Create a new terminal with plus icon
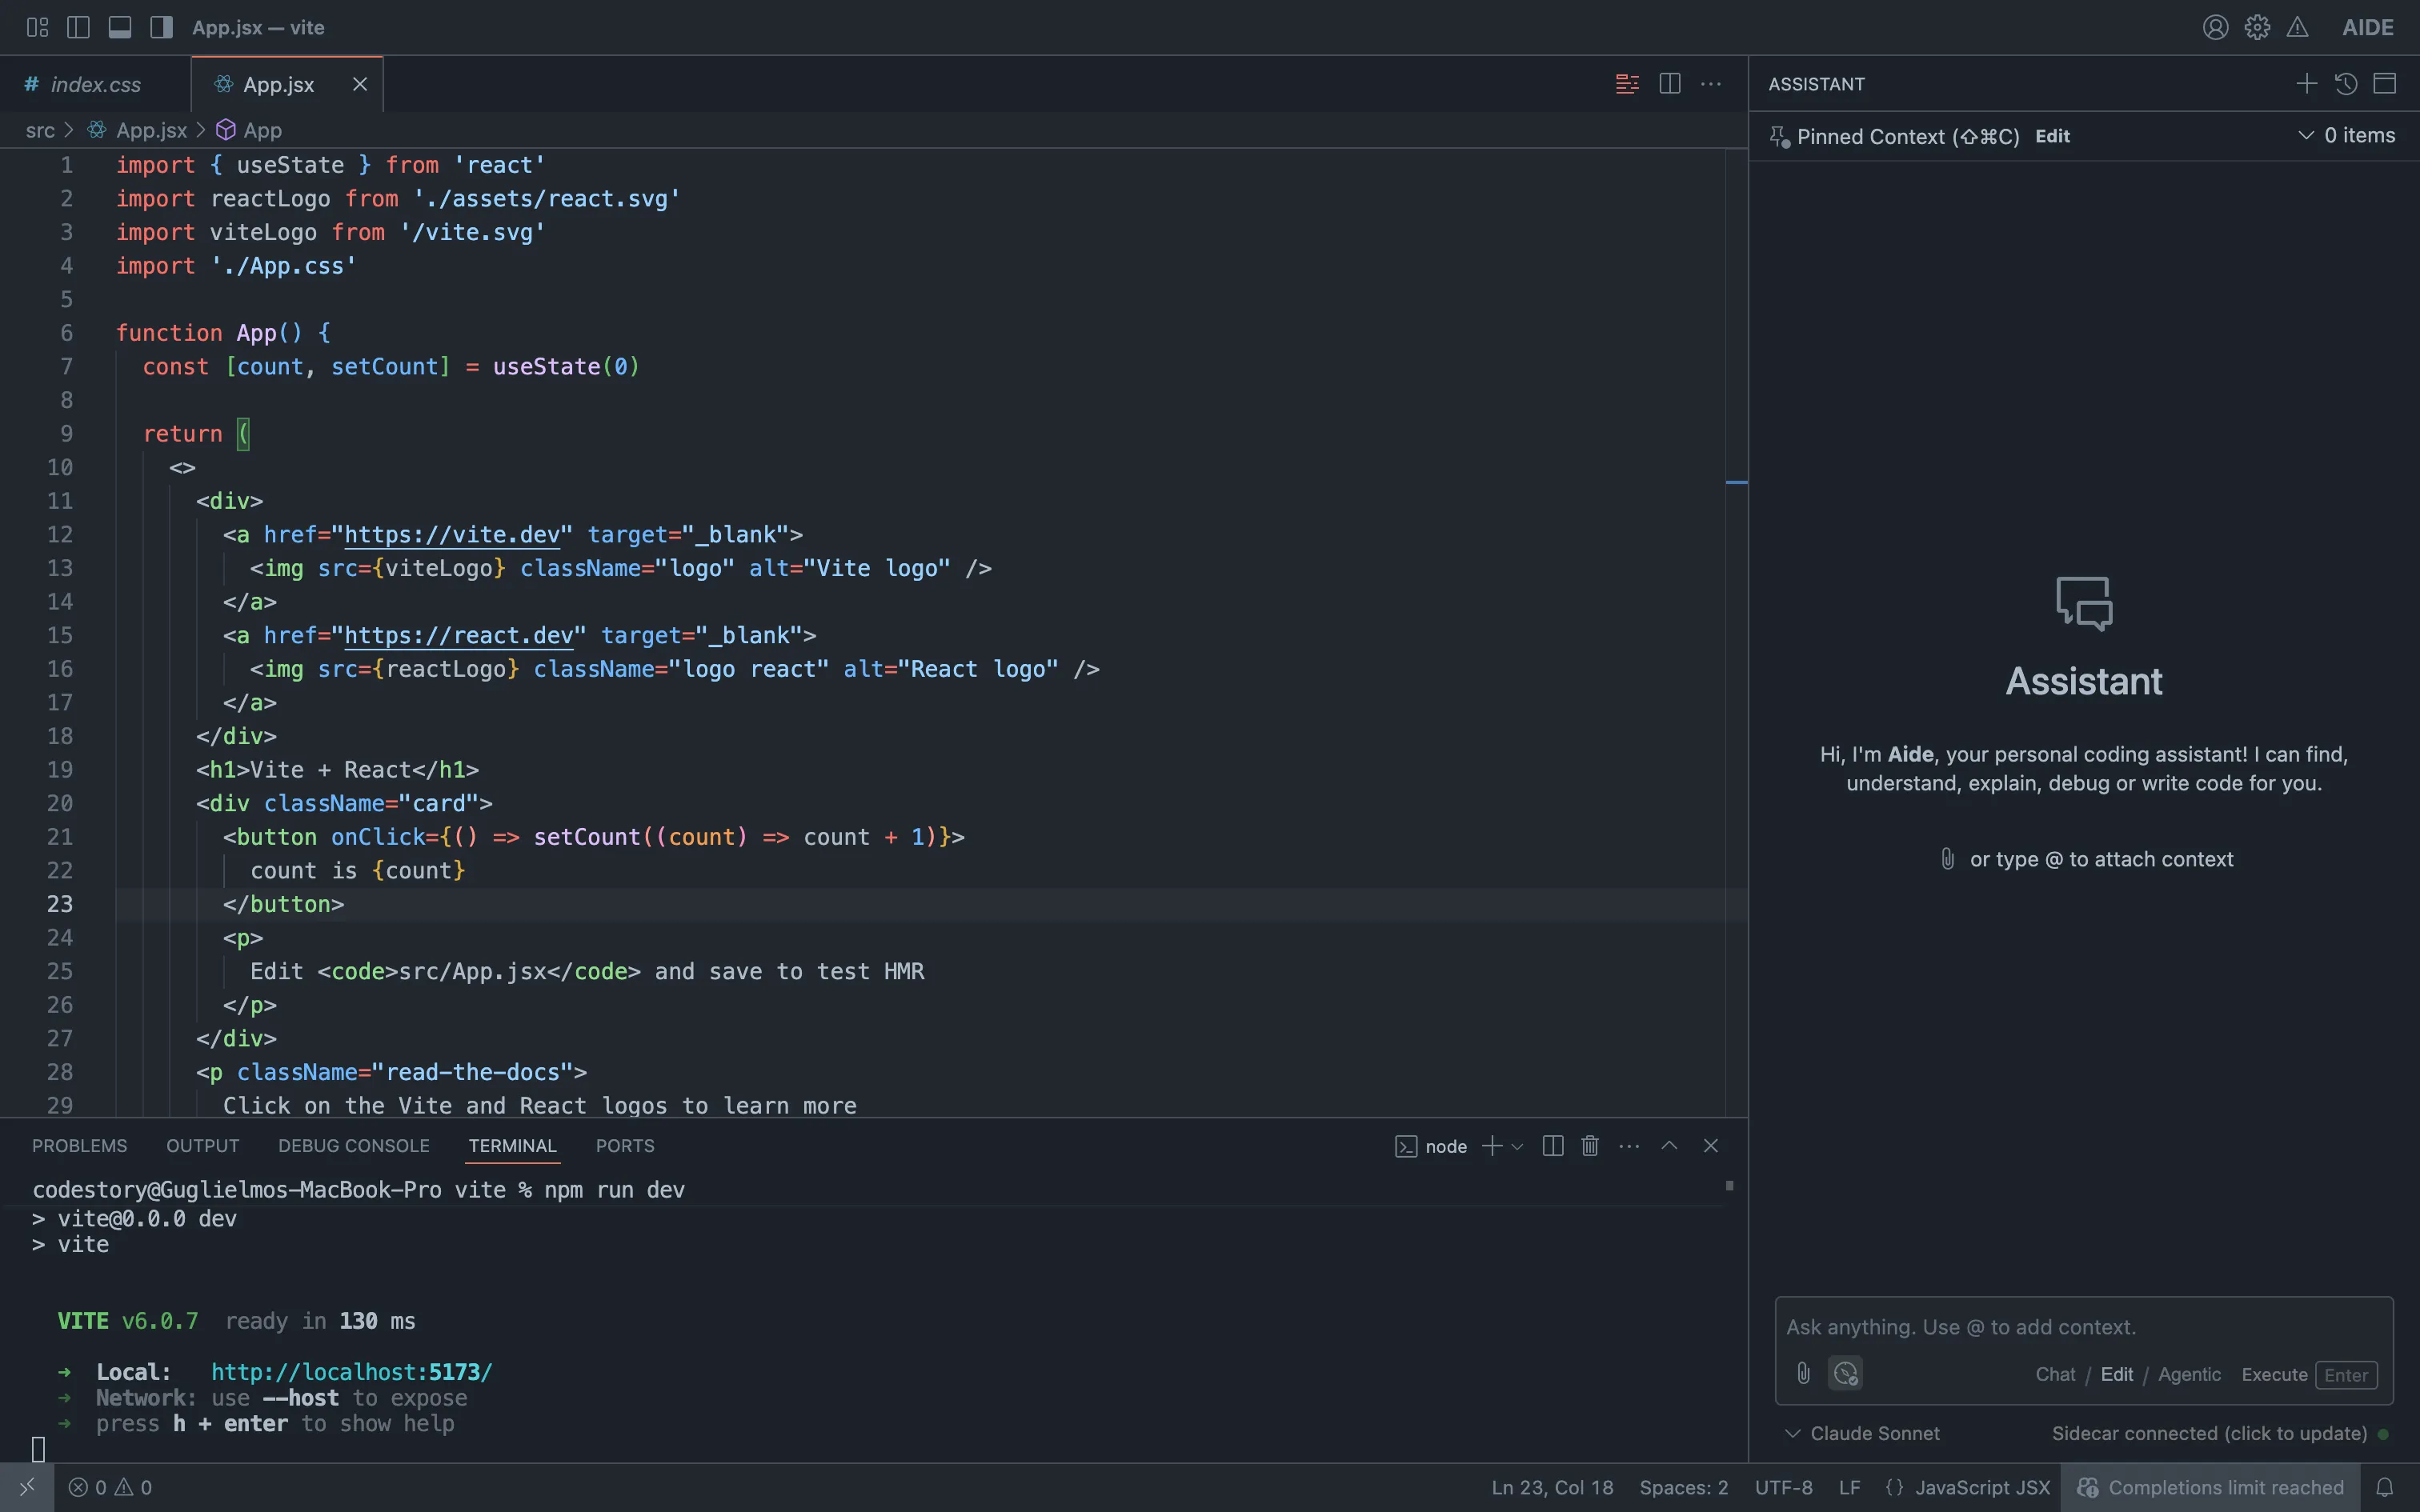The height and width of the screenshot is (1512, 2420). point(1491,1146)
